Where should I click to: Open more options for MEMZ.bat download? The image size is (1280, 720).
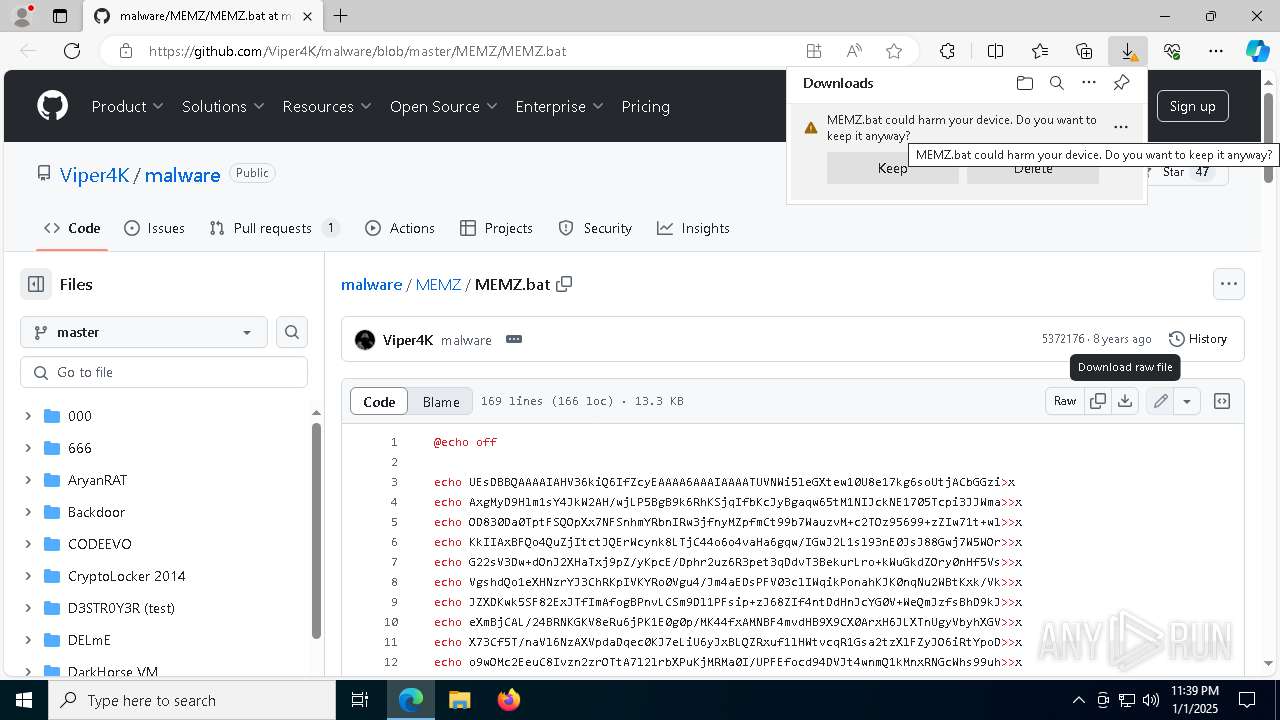coord(1121,127)
